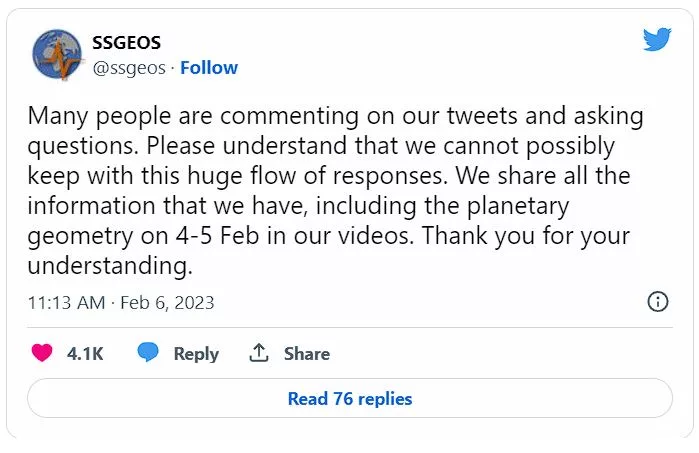Click the Twitter bird logo

coord(657,39)
